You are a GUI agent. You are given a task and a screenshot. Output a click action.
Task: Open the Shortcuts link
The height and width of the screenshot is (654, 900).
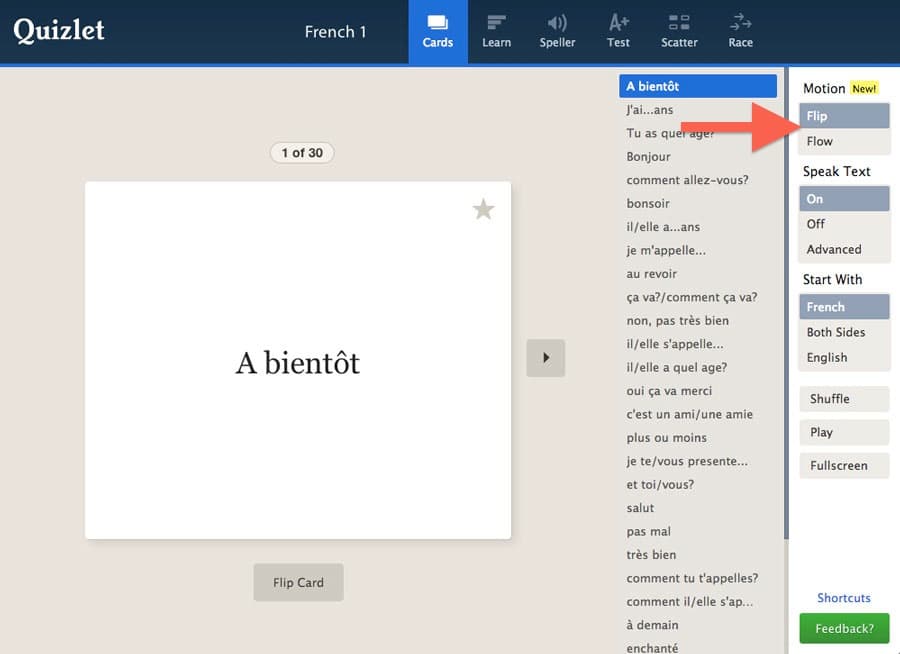[x=844, y=598]
